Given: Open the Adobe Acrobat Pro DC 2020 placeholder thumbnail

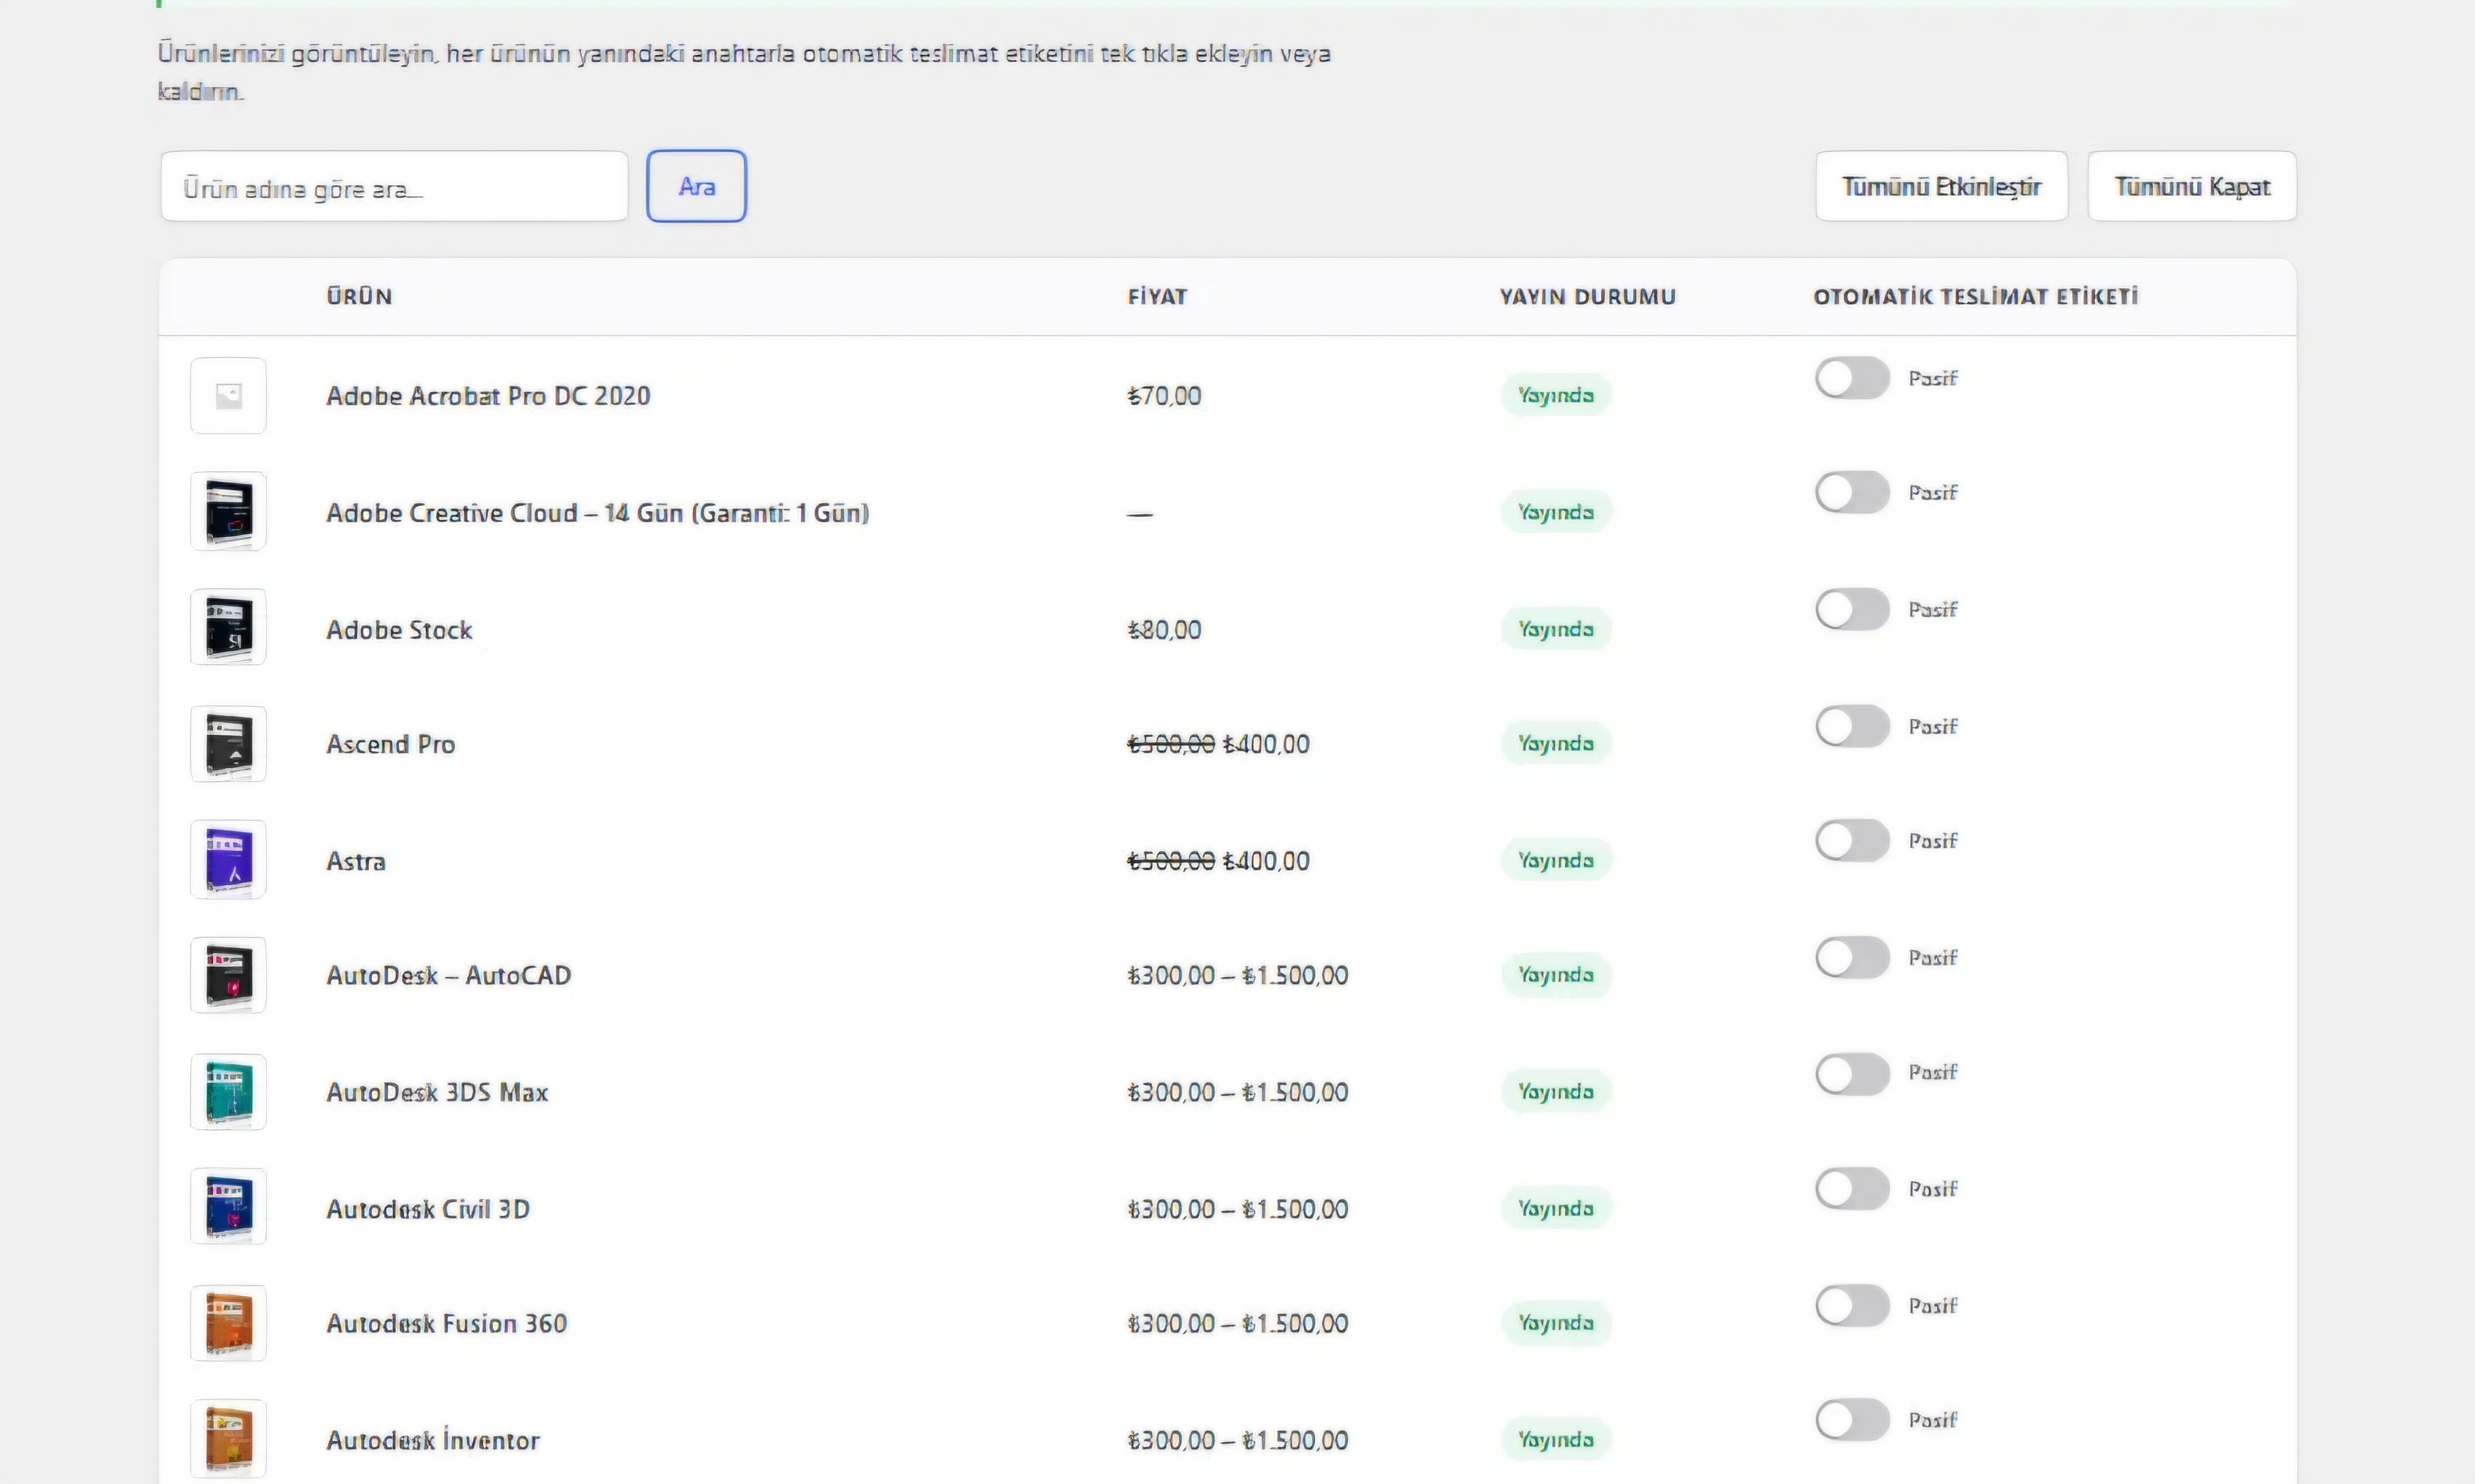Looking at the screenshot, I should click(x=228, y=395).
